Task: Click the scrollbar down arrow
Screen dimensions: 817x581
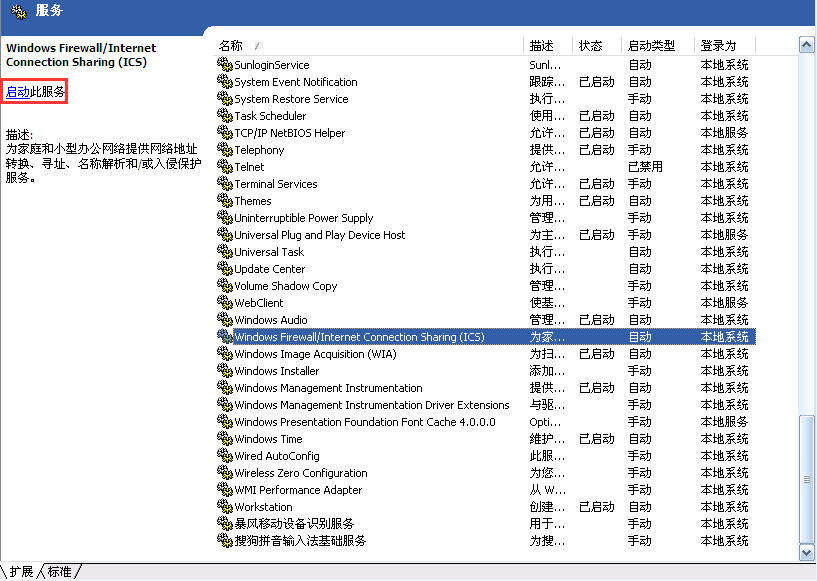Action: (807, 552)
